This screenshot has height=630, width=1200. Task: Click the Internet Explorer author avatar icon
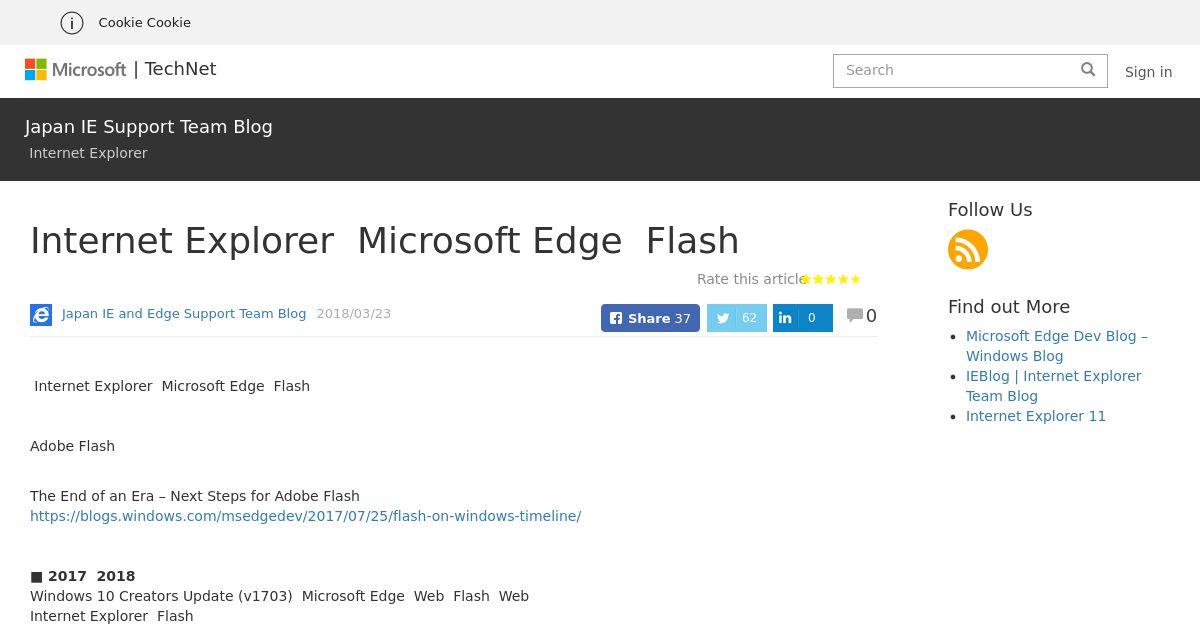point(41,315)
